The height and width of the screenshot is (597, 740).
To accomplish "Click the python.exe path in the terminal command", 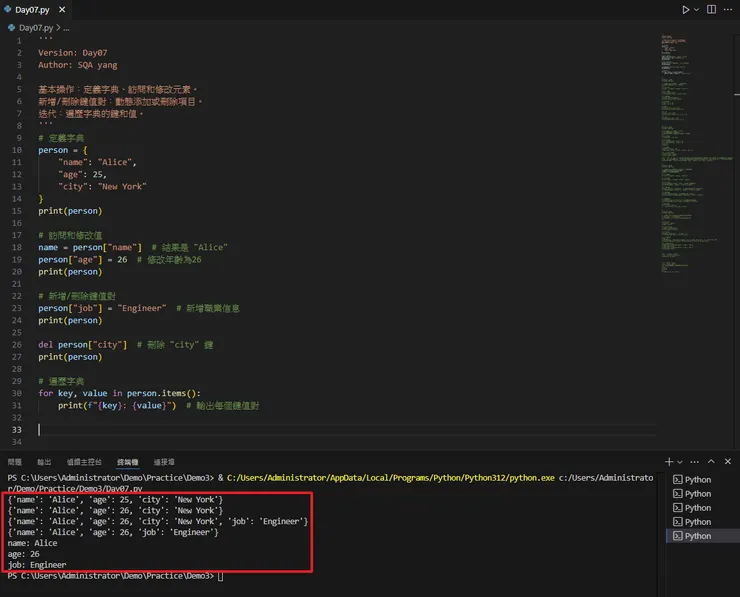I will (x=391, y=478).
